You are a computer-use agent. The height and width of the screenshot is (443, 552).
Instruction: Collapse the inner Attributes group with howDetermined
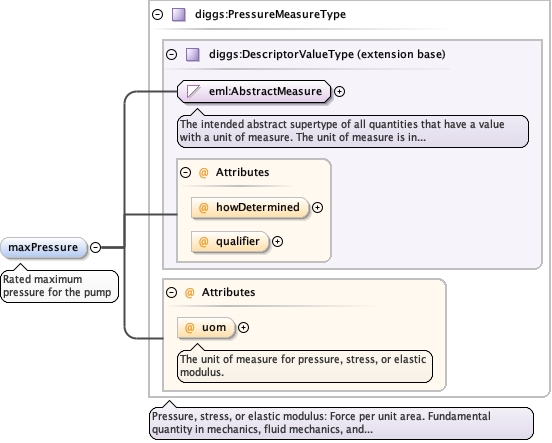pyautogui.click(x=186, y=173)
